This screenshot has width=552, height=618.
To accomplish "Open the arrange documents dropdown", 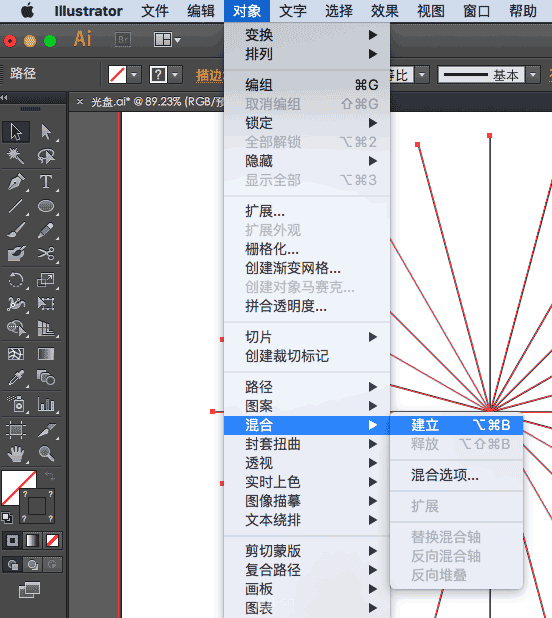I will point(167,40).
